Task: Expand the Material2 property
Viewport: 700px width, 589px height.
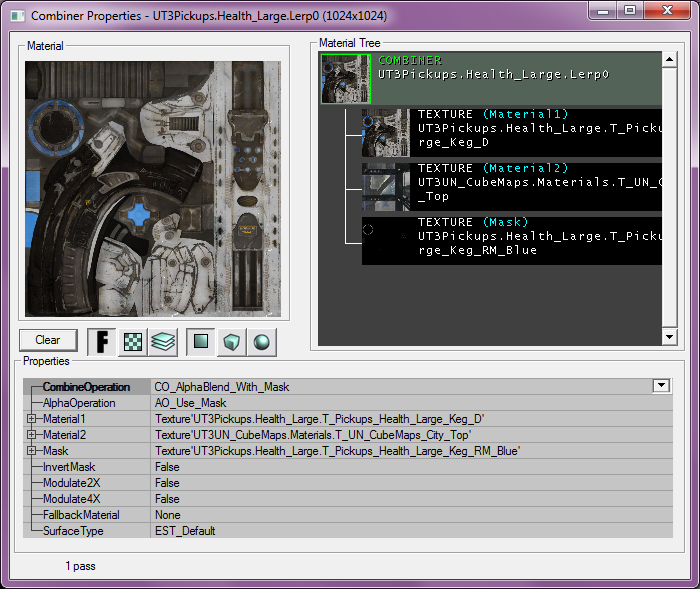Action: click(32, 435)
